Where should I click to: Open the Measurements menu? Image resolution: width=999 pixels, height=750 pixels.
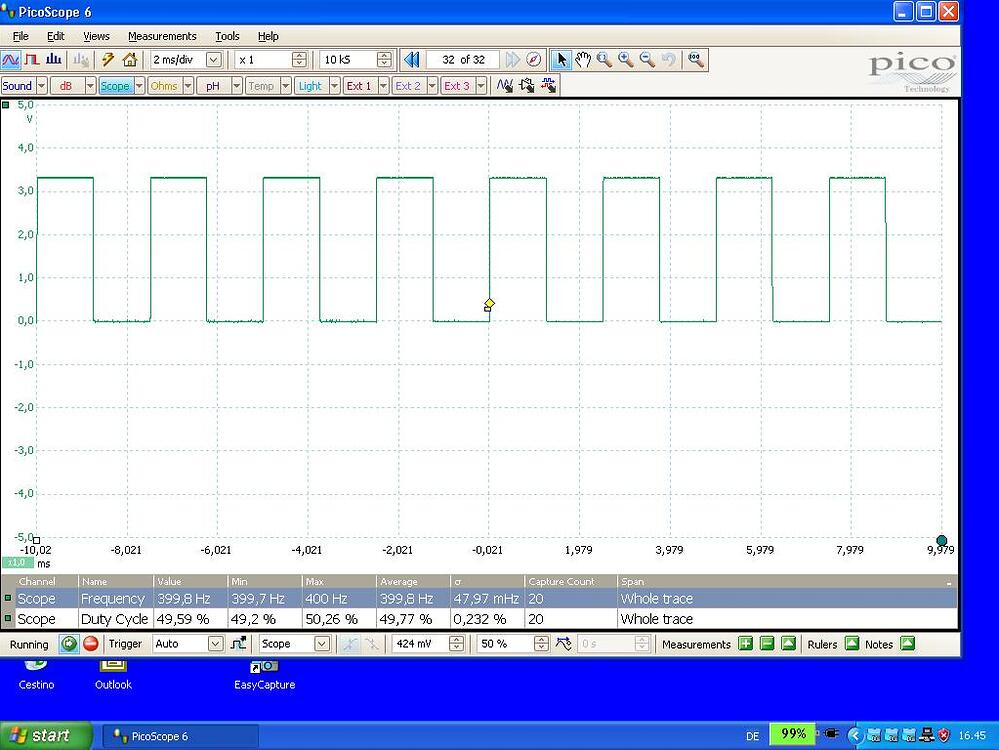[162, 36]
